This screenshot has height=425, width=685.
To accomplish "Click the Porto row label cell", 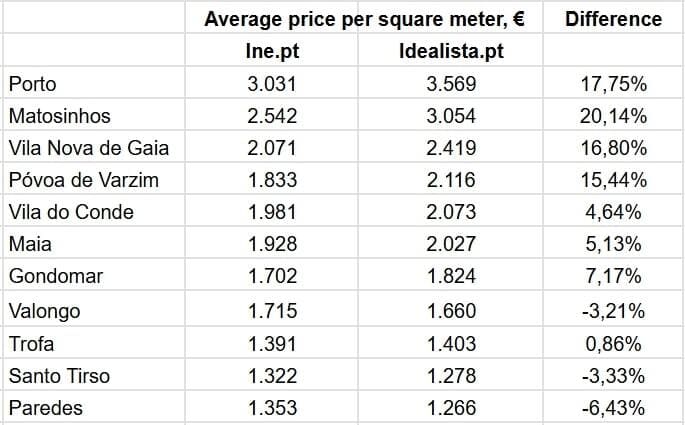I will (32, 84).
